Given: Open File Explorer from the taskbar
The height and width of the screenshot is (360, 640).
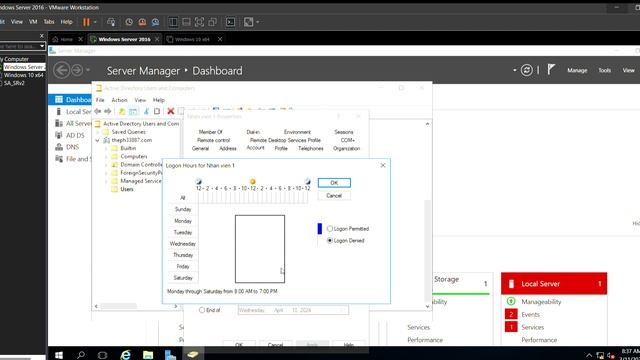Looking at the screenshot, I should click(148, 354).
